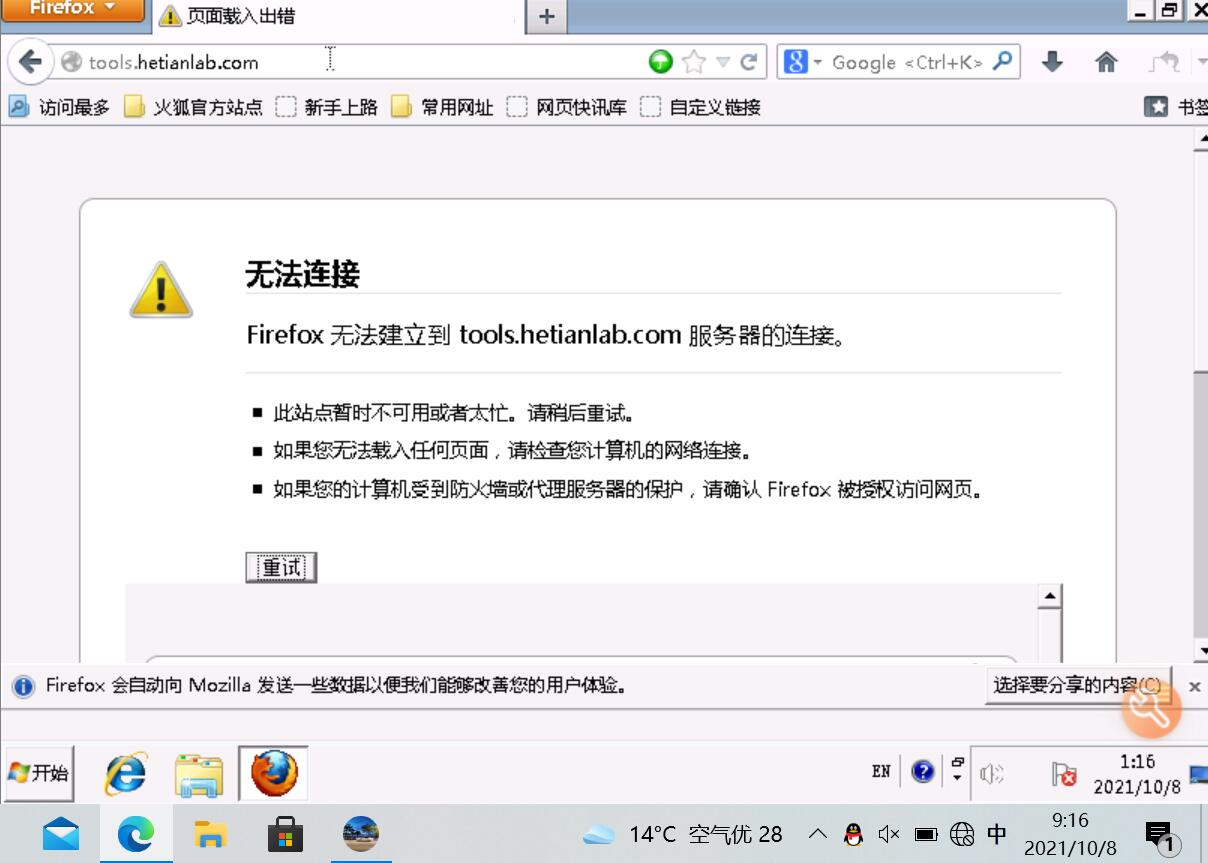
Task: Click the landscape app icon on taskbar
Action: coord(360,833)
